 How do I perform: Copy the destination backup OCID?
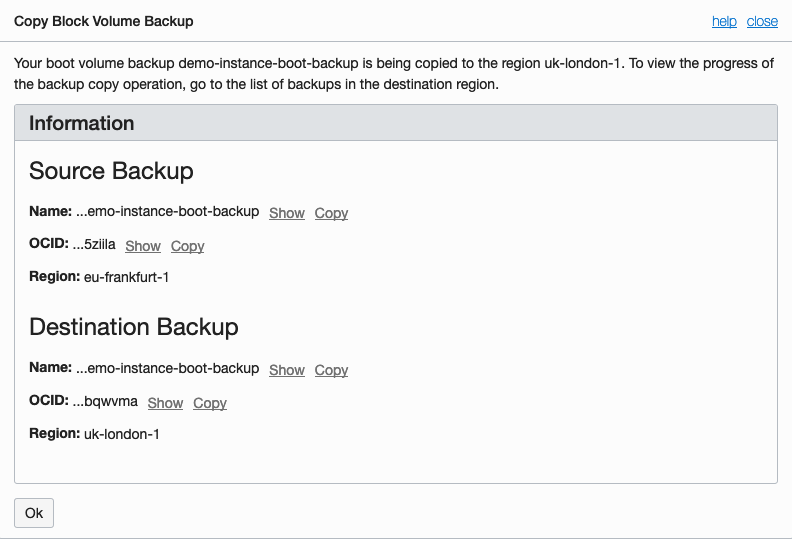(x=209, y=403)
